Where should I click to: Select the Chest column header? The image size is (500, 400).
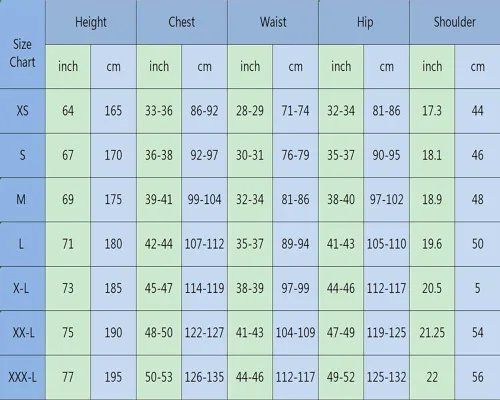(x=182, y=22)
